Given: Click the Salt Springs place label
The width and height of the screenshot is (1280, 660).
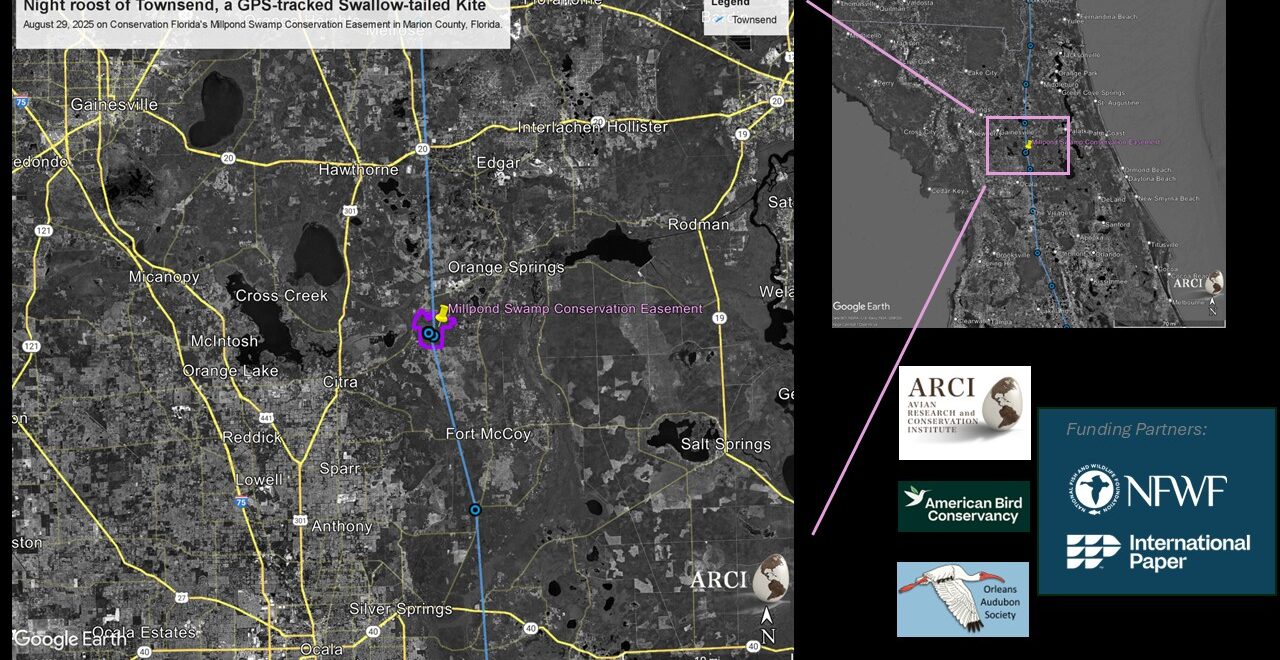Looking at the screenshot, I should (x=725, y=444).
